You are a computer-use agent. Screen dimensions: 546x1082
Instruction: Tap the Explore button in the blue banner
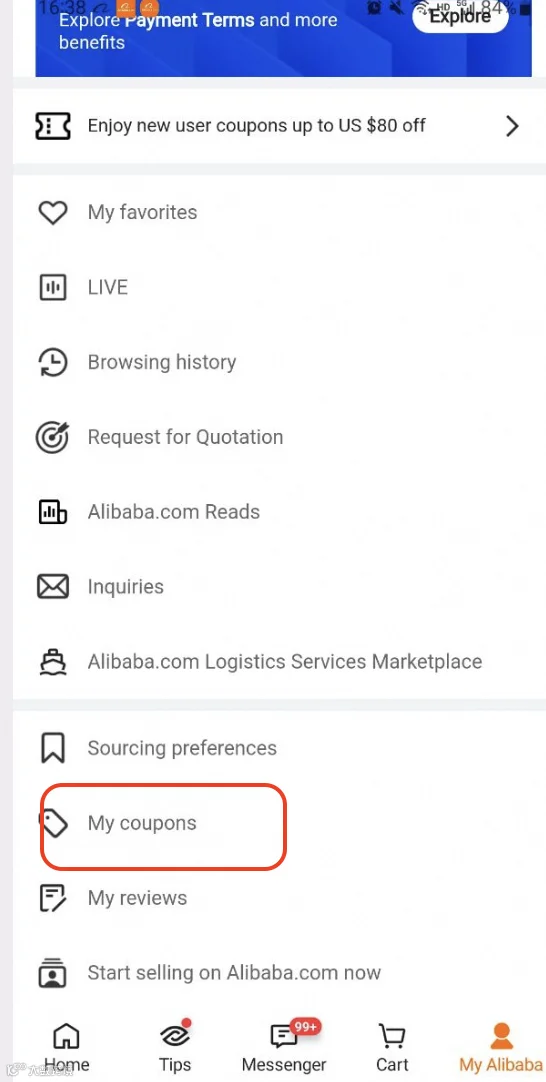coord(460,17)
